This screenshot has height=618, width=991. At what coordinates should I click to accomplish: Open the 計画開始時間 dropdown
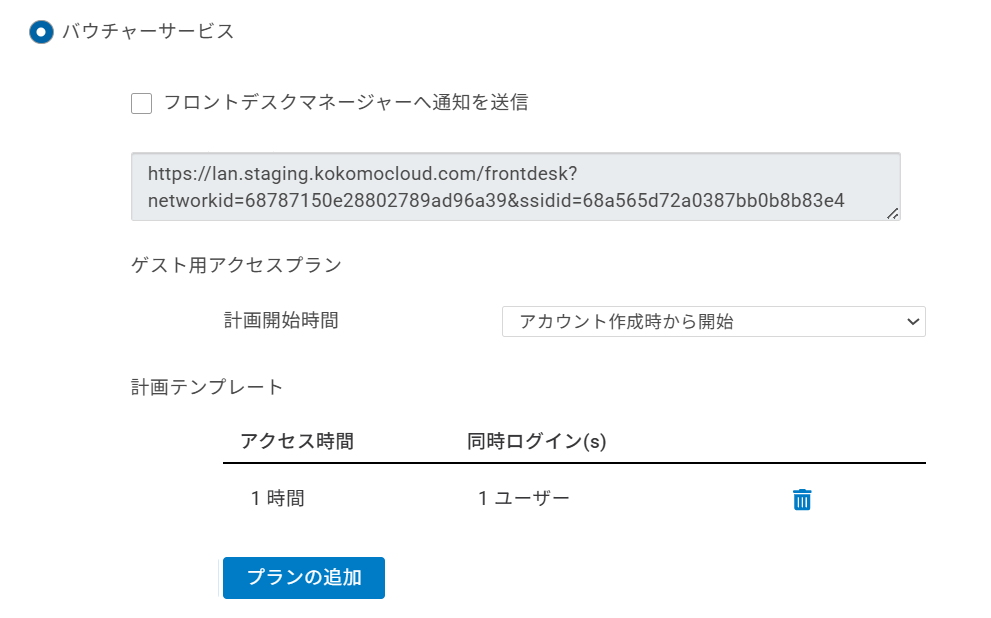[712, 322]
